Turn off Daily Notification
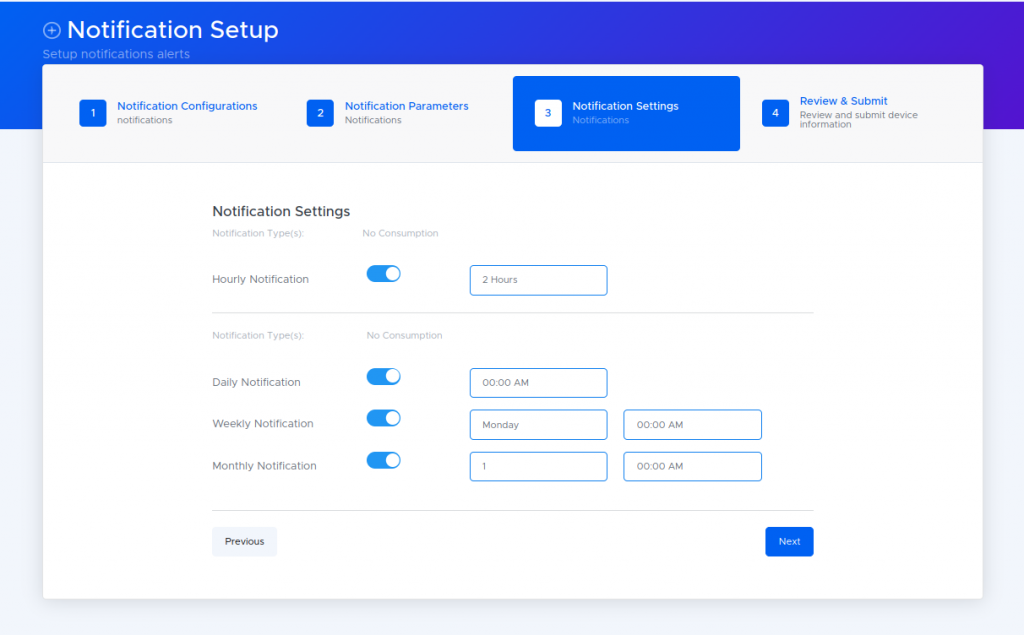 pyautogui.click(x=383, y=376)
